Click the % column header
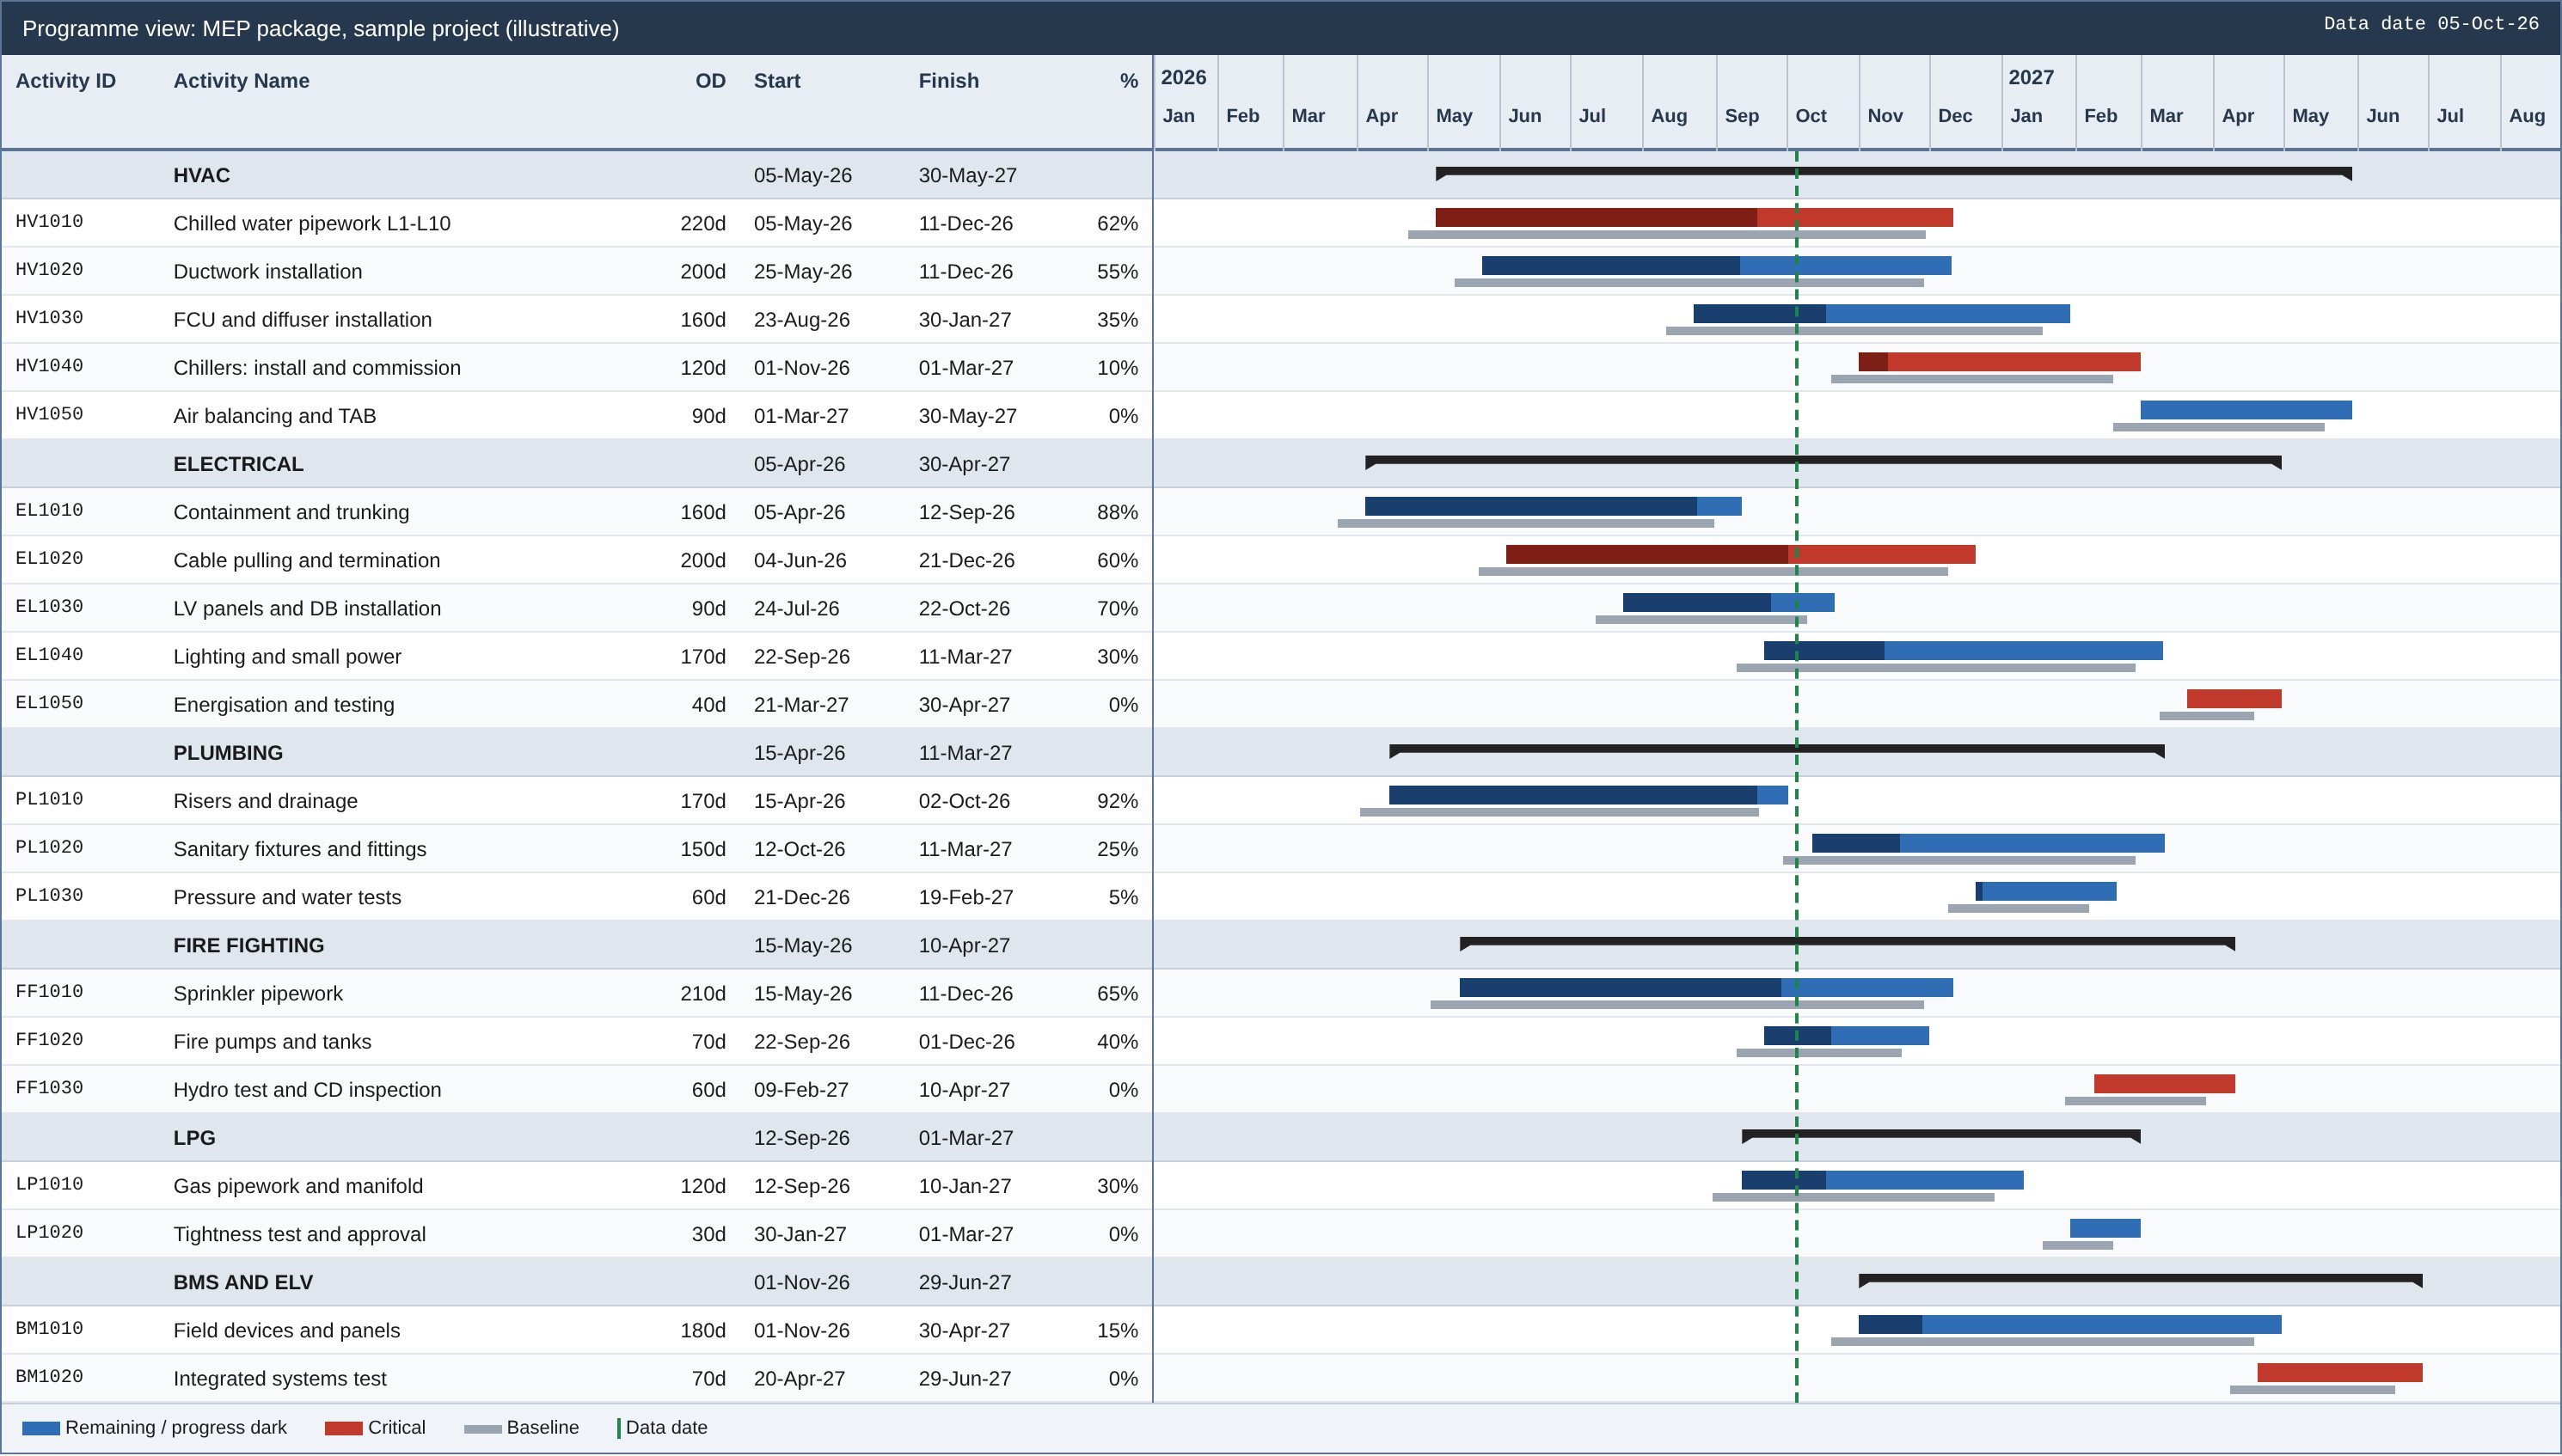 tap(1128, 81)
